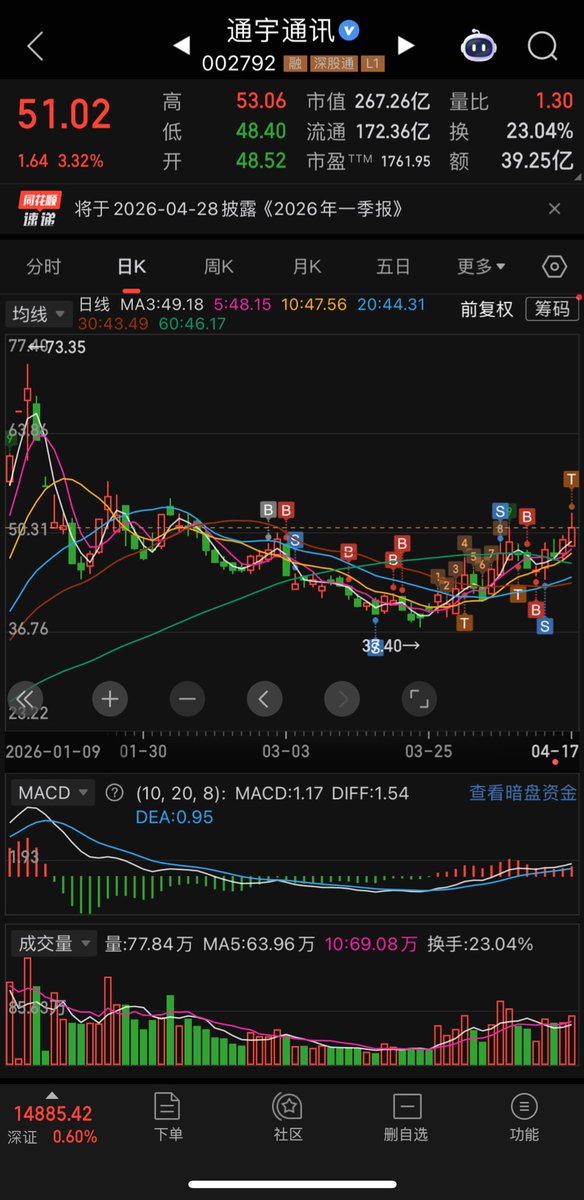The width and height of the screenshot is (584, 1200).
Task: Tap the 深股通 tag
Action: coord(333,63)
